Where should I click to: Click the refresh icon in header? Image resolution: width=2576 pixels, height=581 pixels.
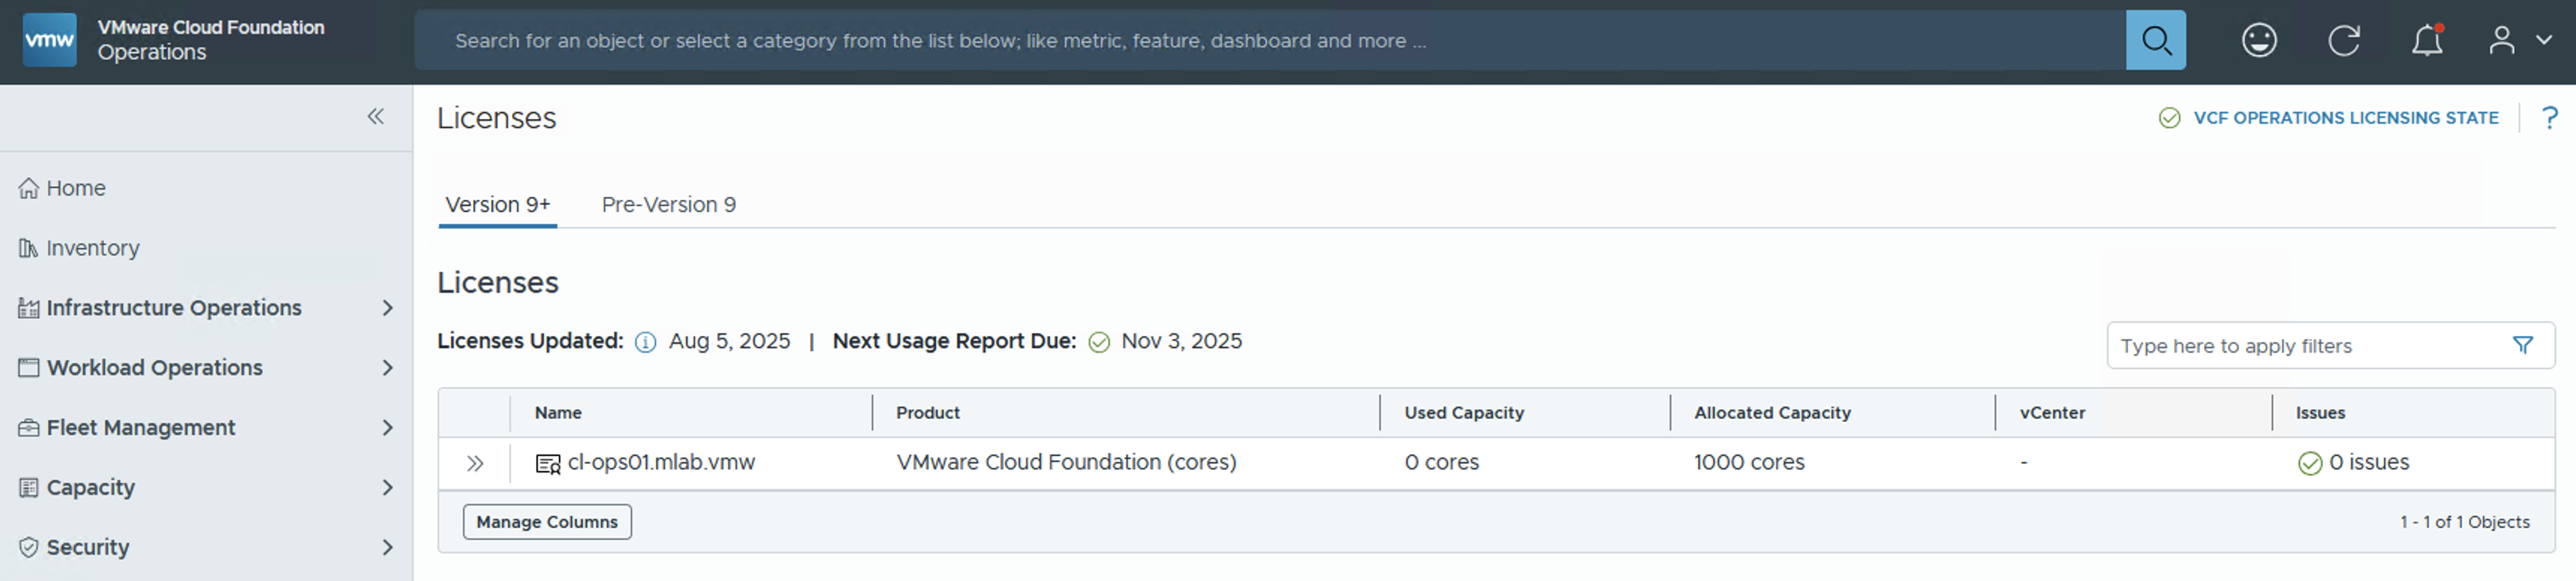click(x=2343, y=41)
